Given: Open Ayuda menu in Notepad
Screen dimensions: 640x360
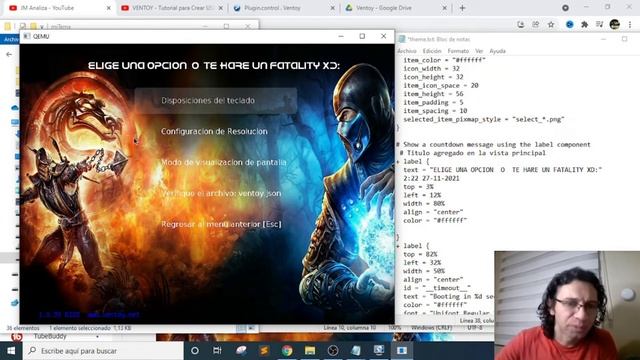Looking at the screenshot, I should [x=498, y=51].
